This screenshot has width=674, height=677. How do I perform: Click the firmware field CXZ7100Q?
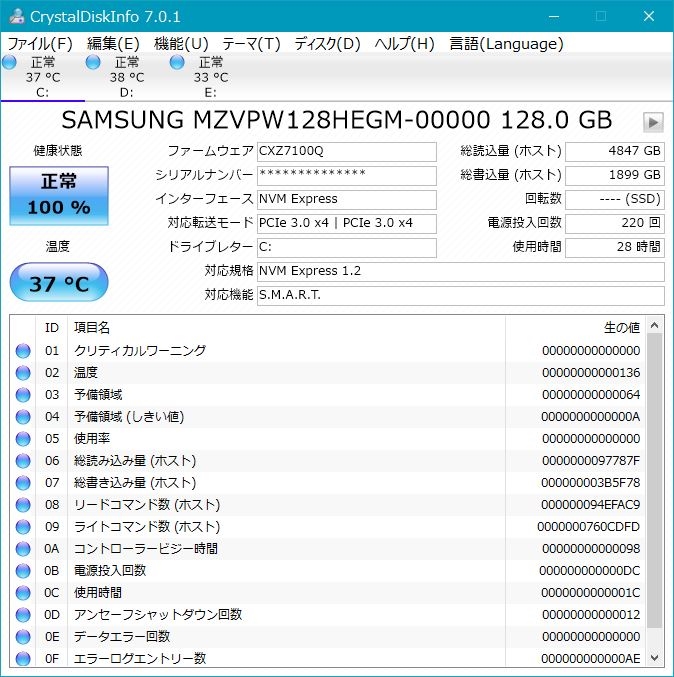tap(347, 152)
